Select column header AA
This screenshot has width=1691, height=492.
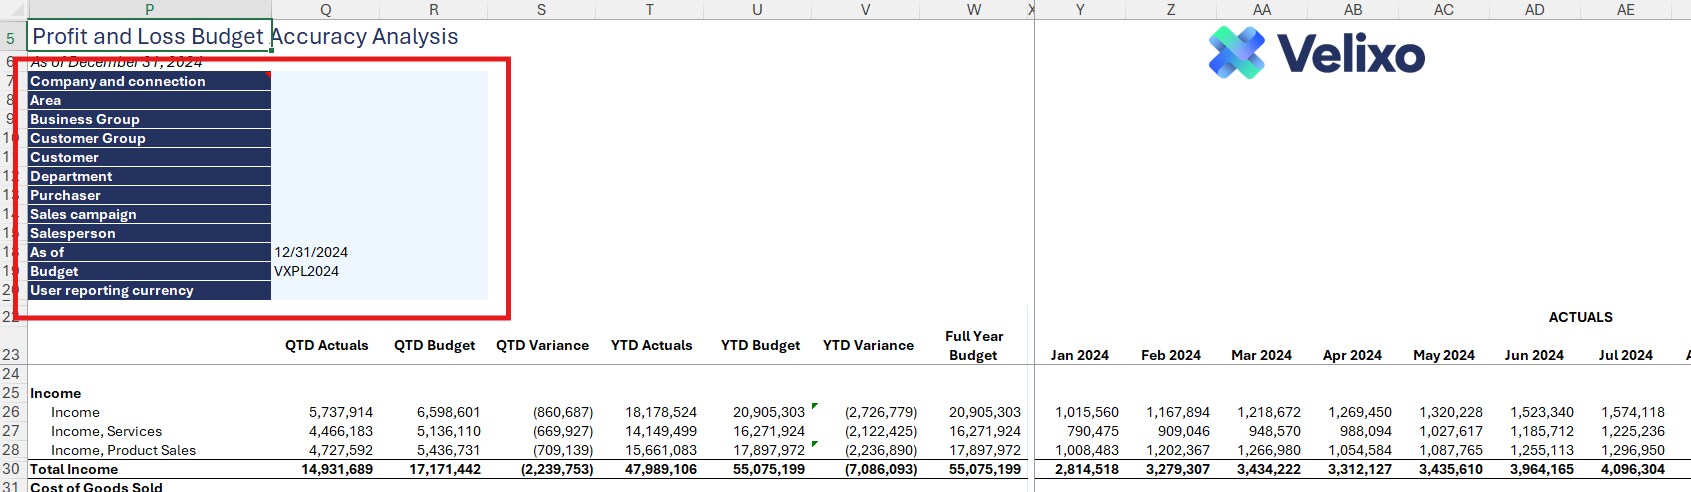(1262, 10)
